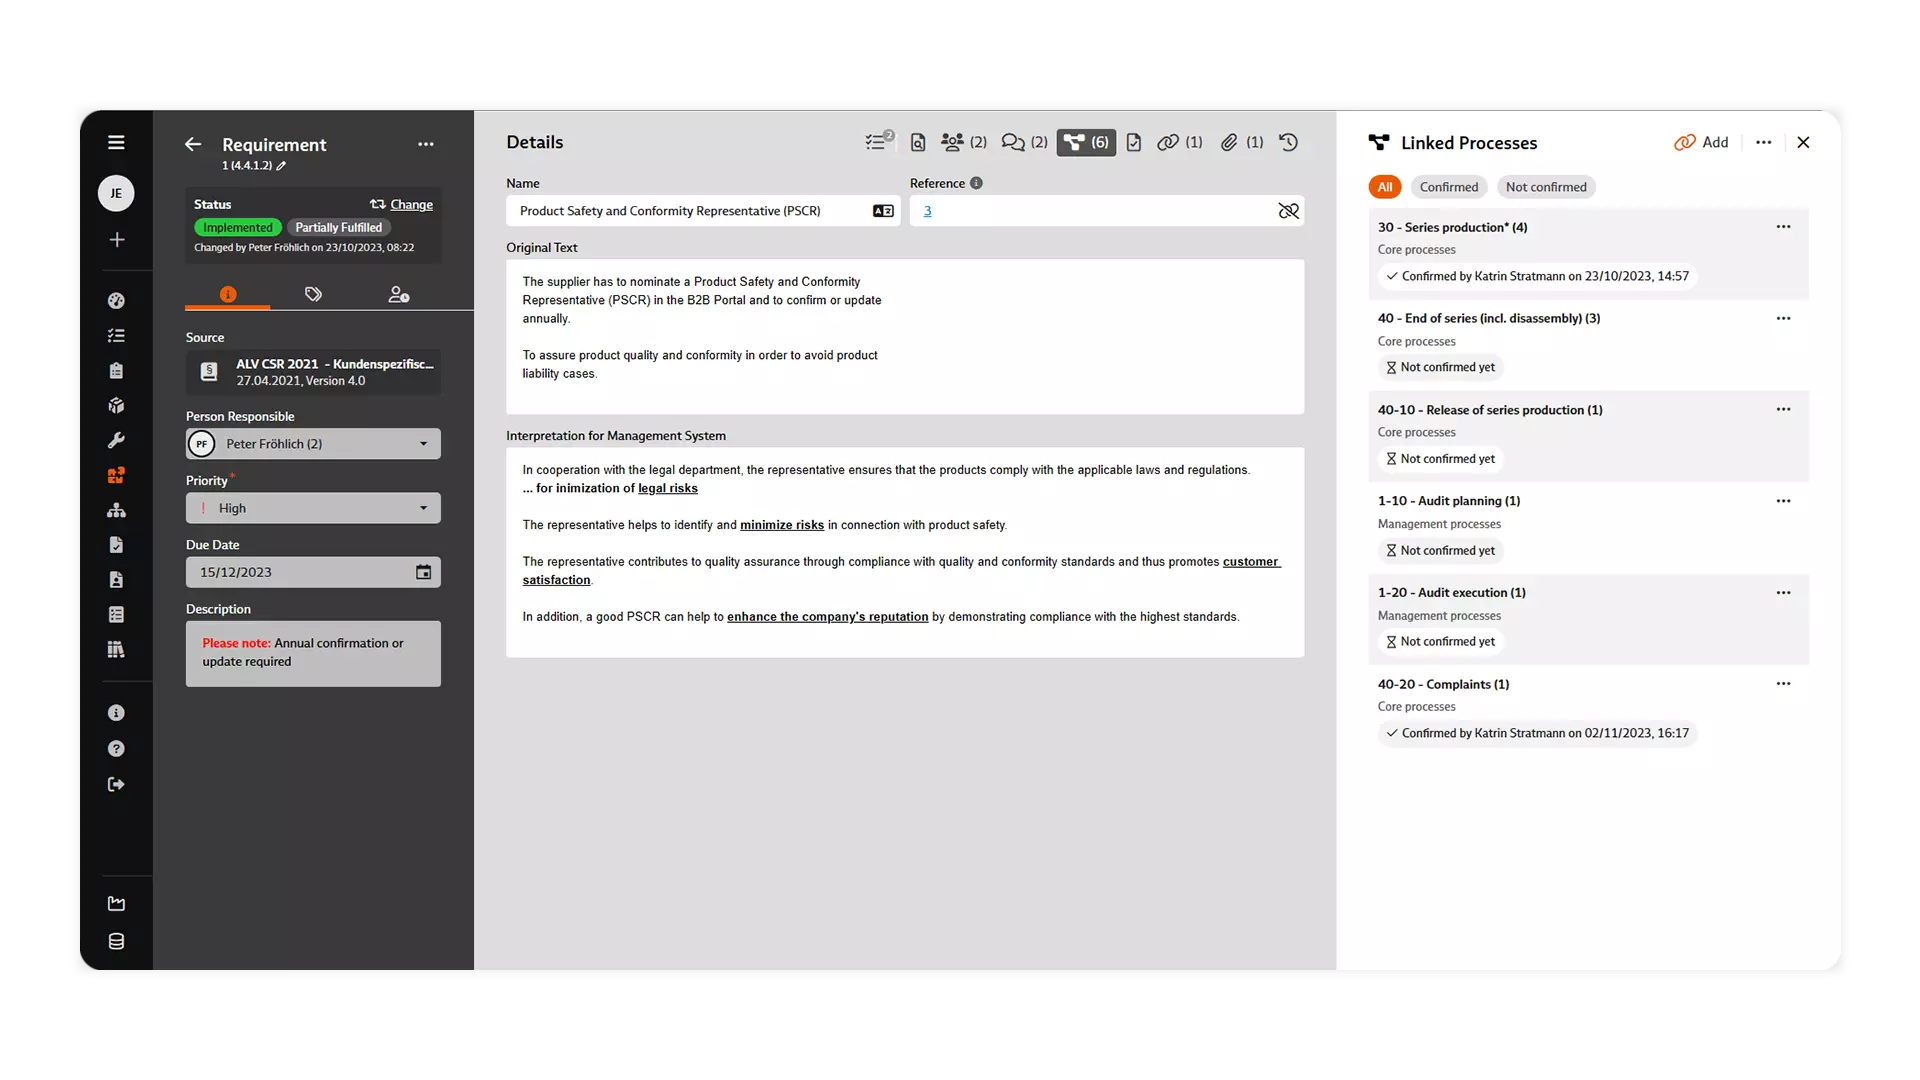The image size is (1920, 1080).
Task: Select the Not confirmed filter chip
Action: tap(1546, 187)
